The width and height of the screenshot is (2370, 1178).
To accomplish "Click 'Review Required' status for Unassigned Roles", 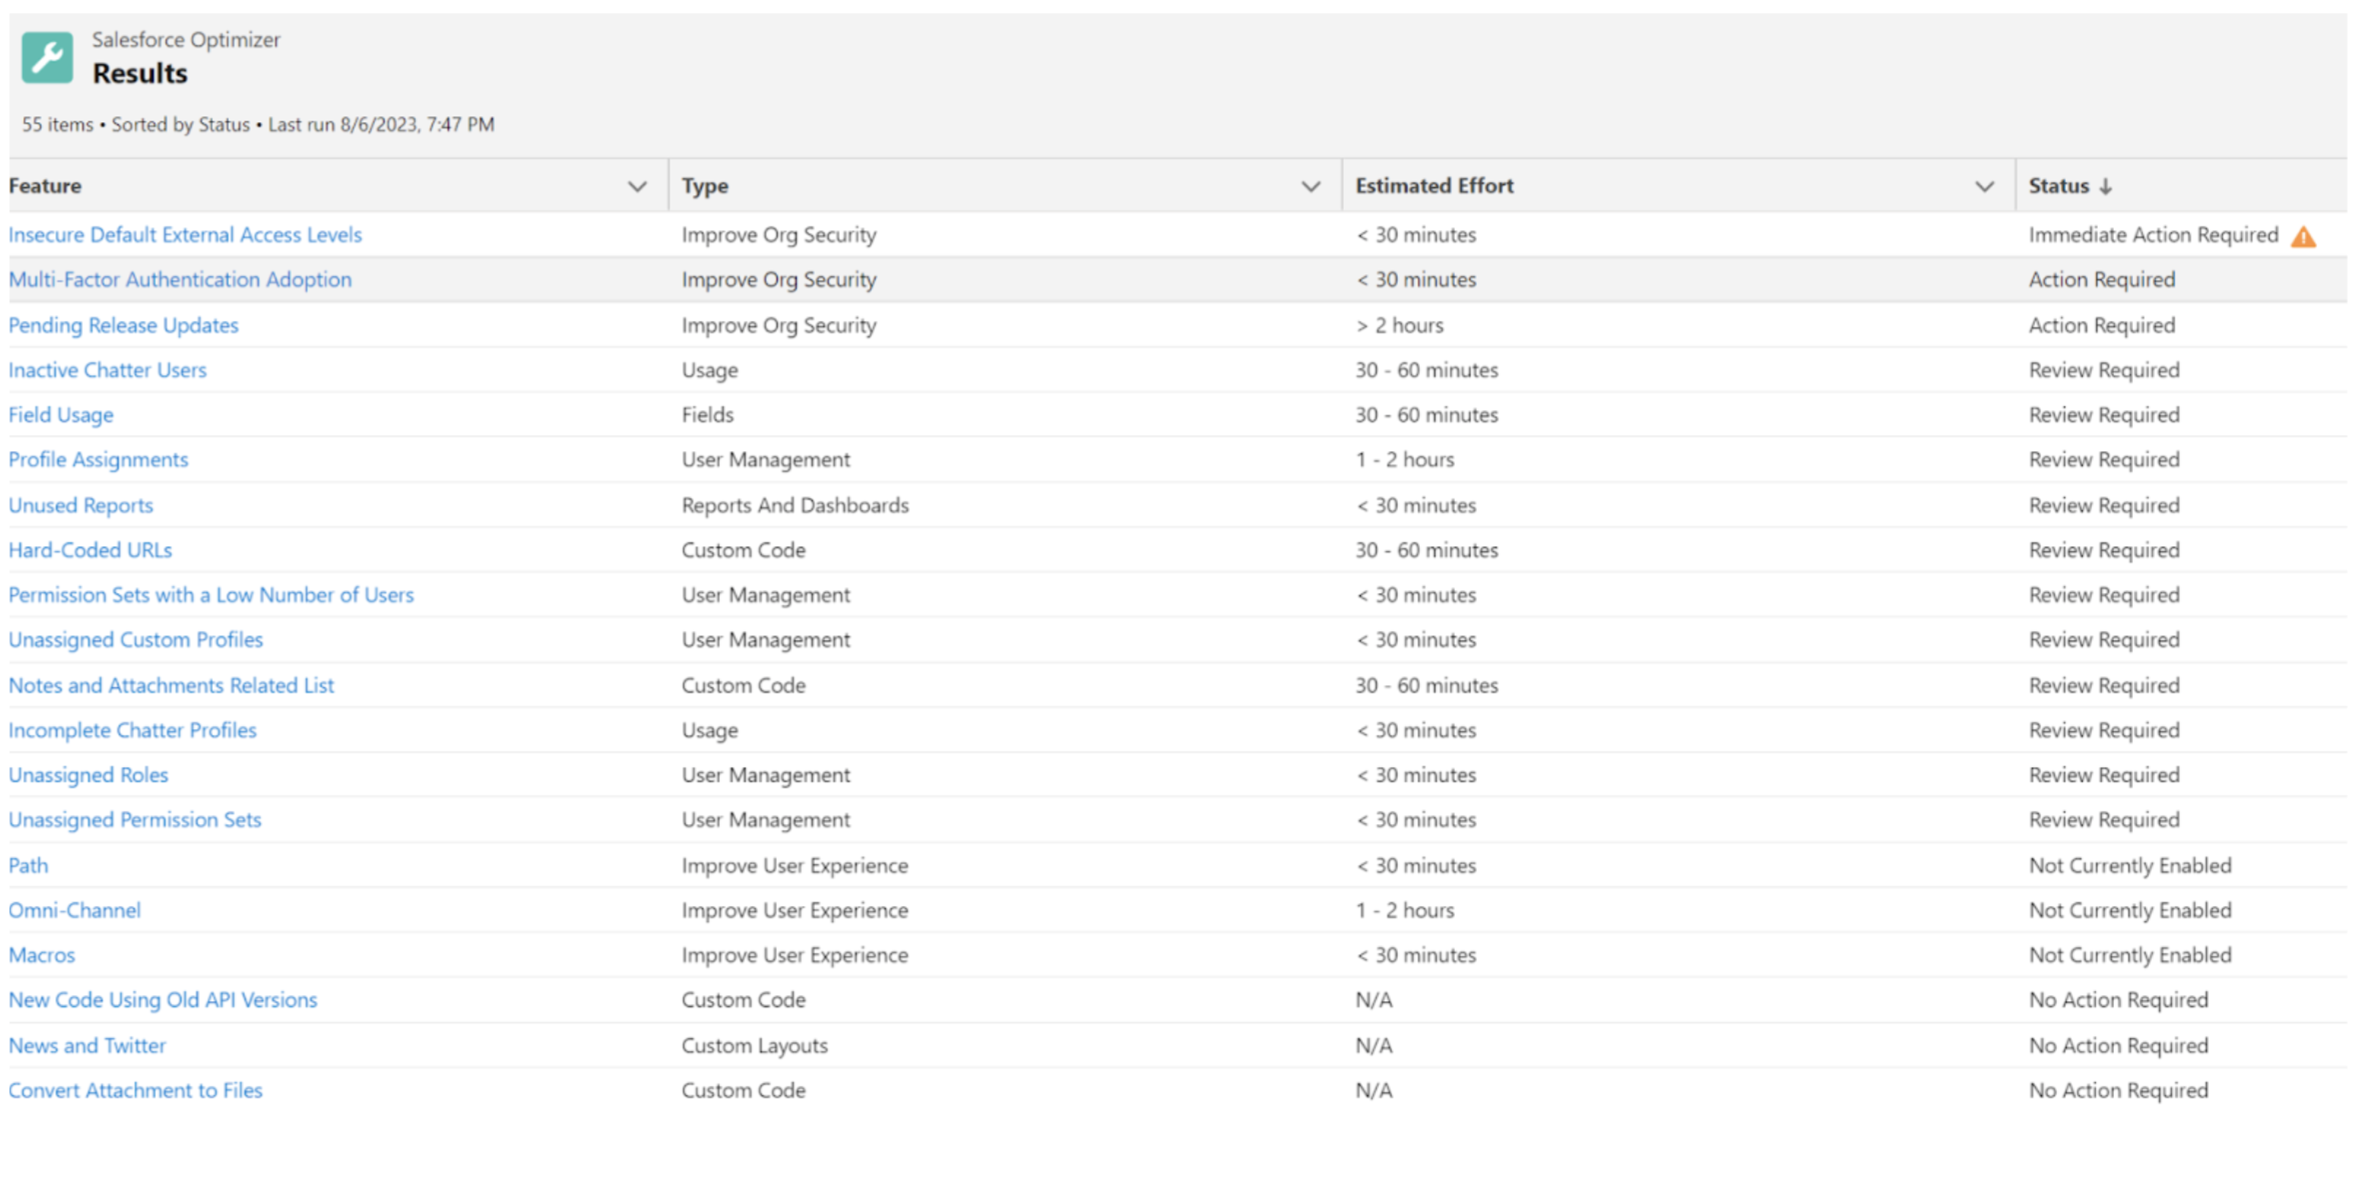I will (2104, 775).
